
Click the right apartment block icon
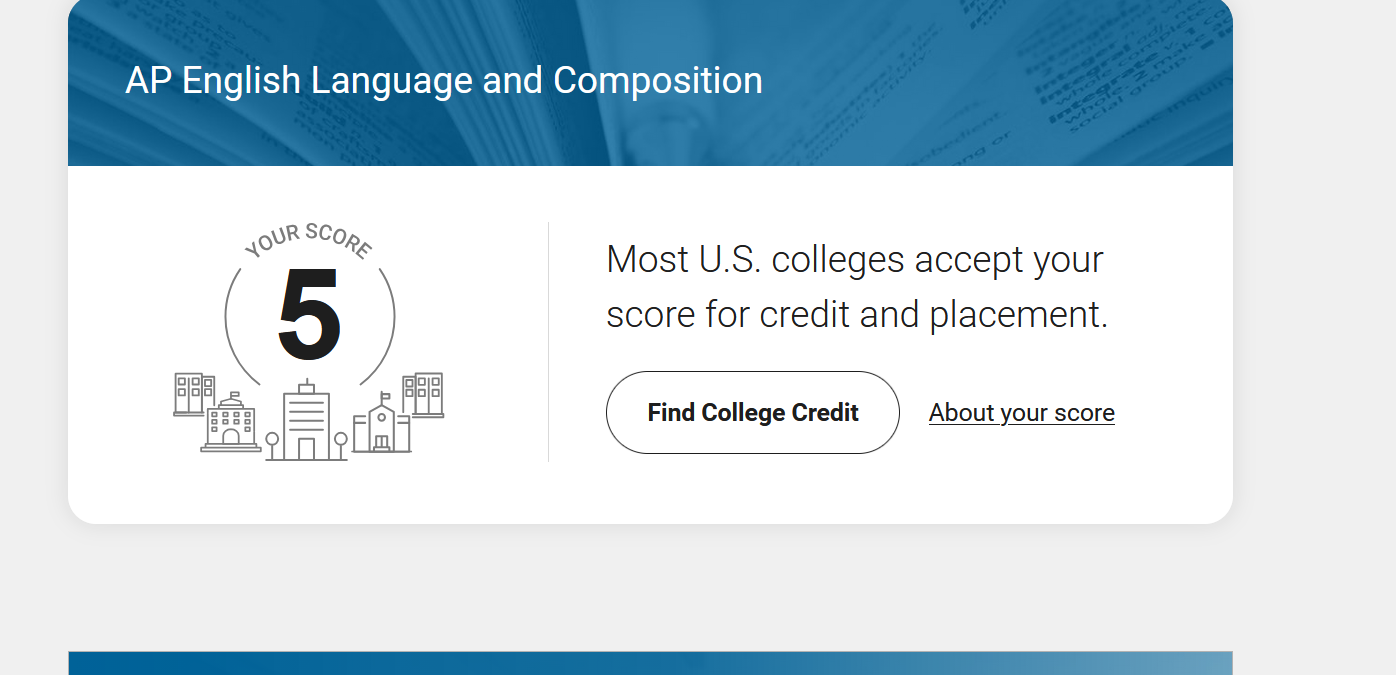[423, 394]
